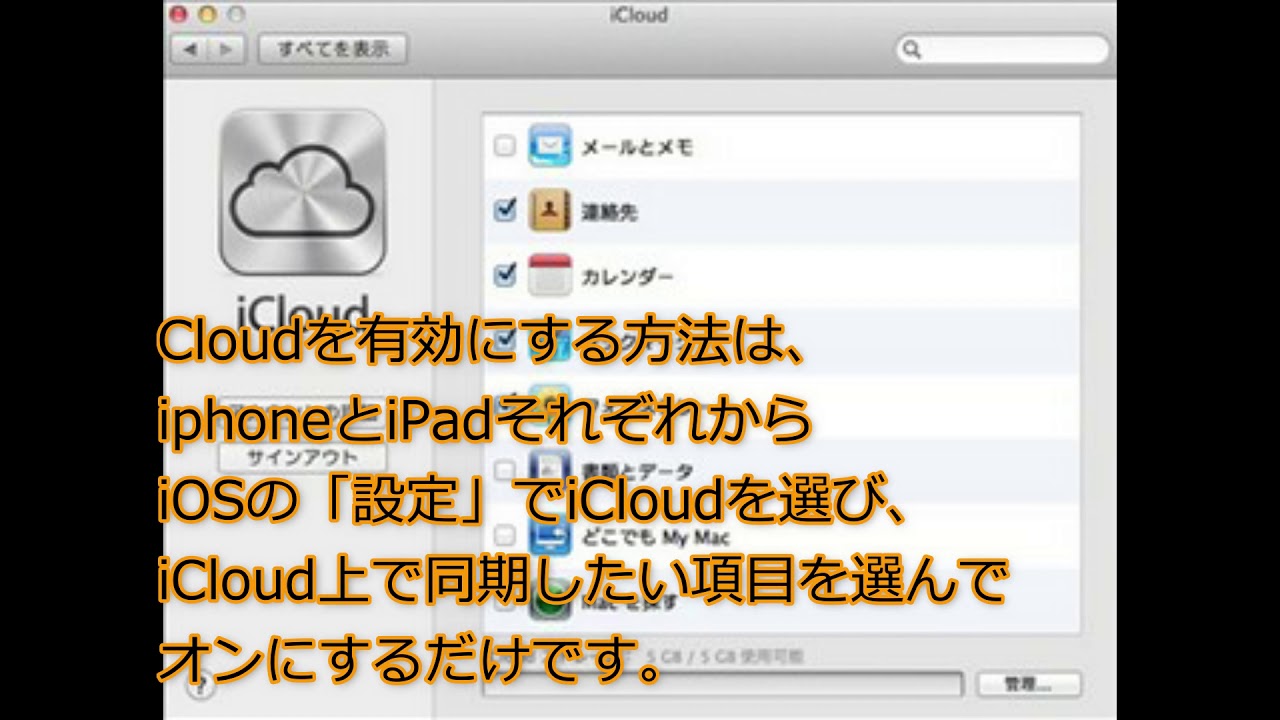Click the iCloud window title
The width and height of the screenshot is (1280, 720).
[x=638, y=15]
